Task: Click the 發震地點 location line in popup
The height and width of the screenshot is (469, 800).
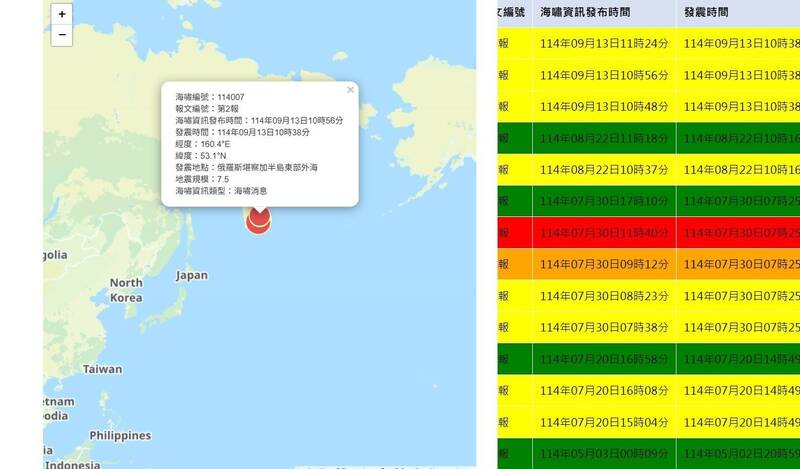Action: click(246, 167)
